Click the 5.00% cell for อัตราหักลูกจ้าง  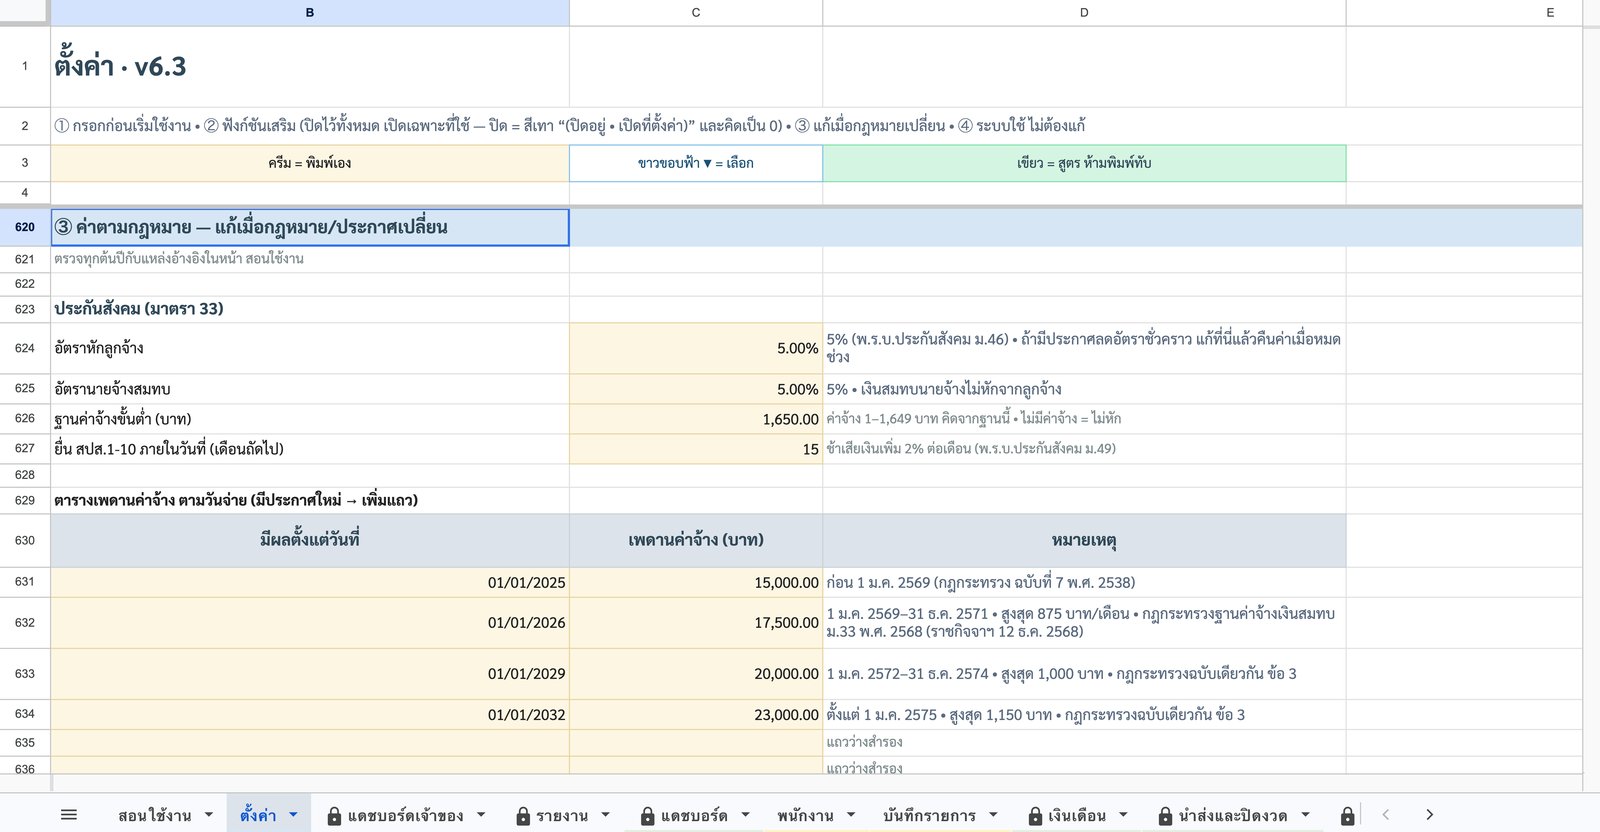696,348
